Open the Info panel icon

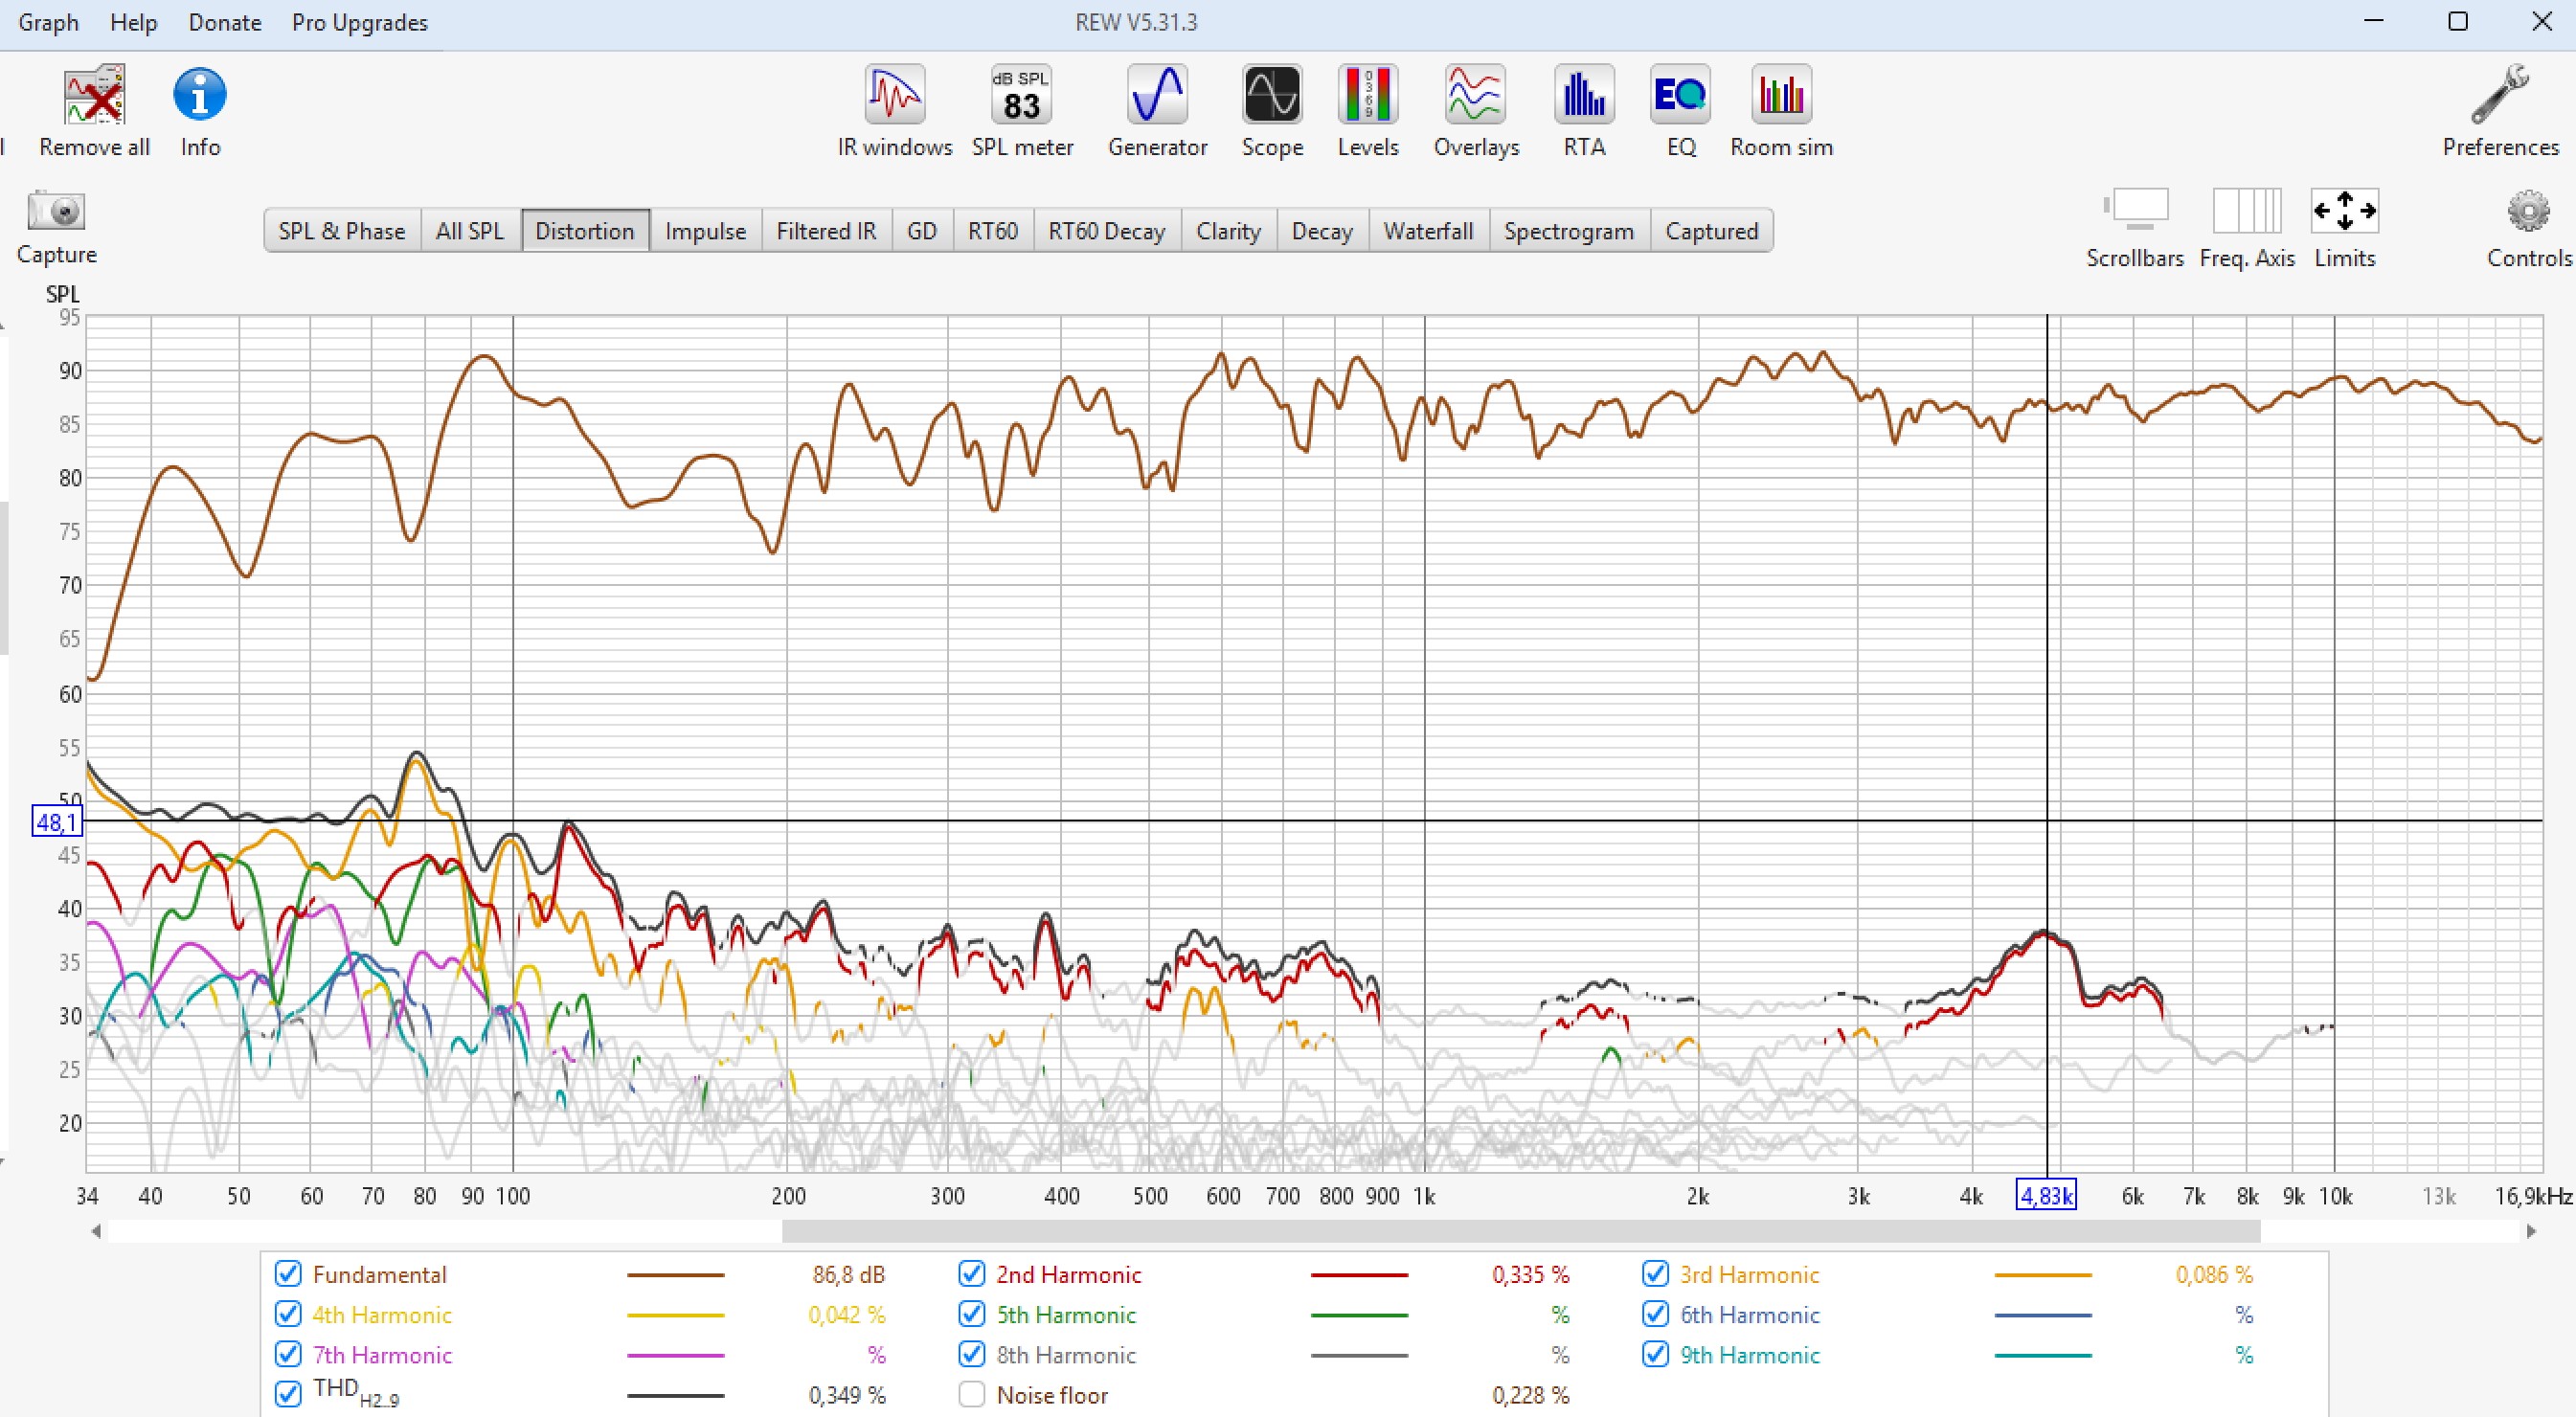(x=200, y=96)
